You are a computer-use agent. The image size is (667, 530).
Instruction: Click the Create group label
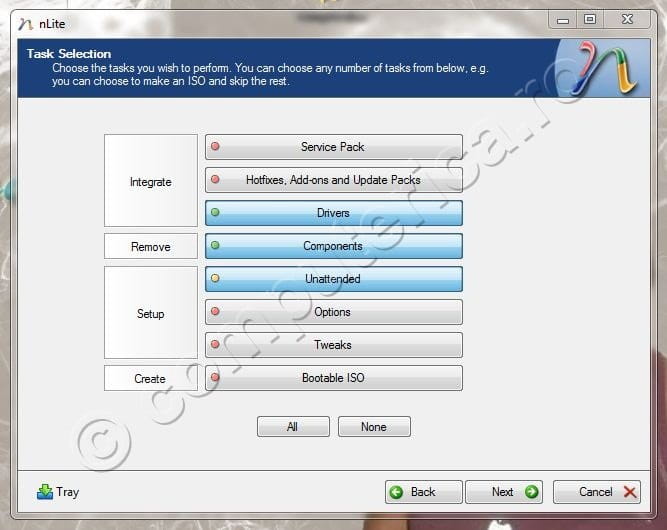tap(151, 378)
